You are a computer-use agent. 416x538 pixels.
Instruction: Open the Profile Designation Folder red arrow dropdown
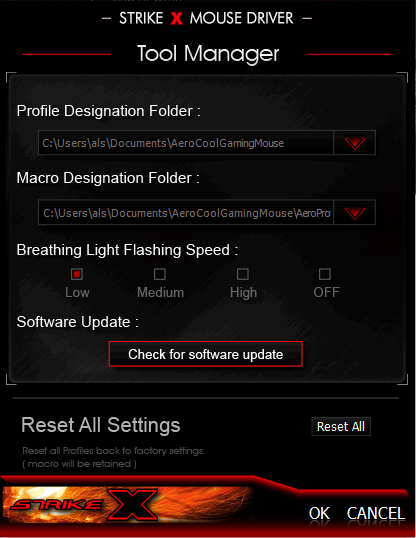point(355,143)
